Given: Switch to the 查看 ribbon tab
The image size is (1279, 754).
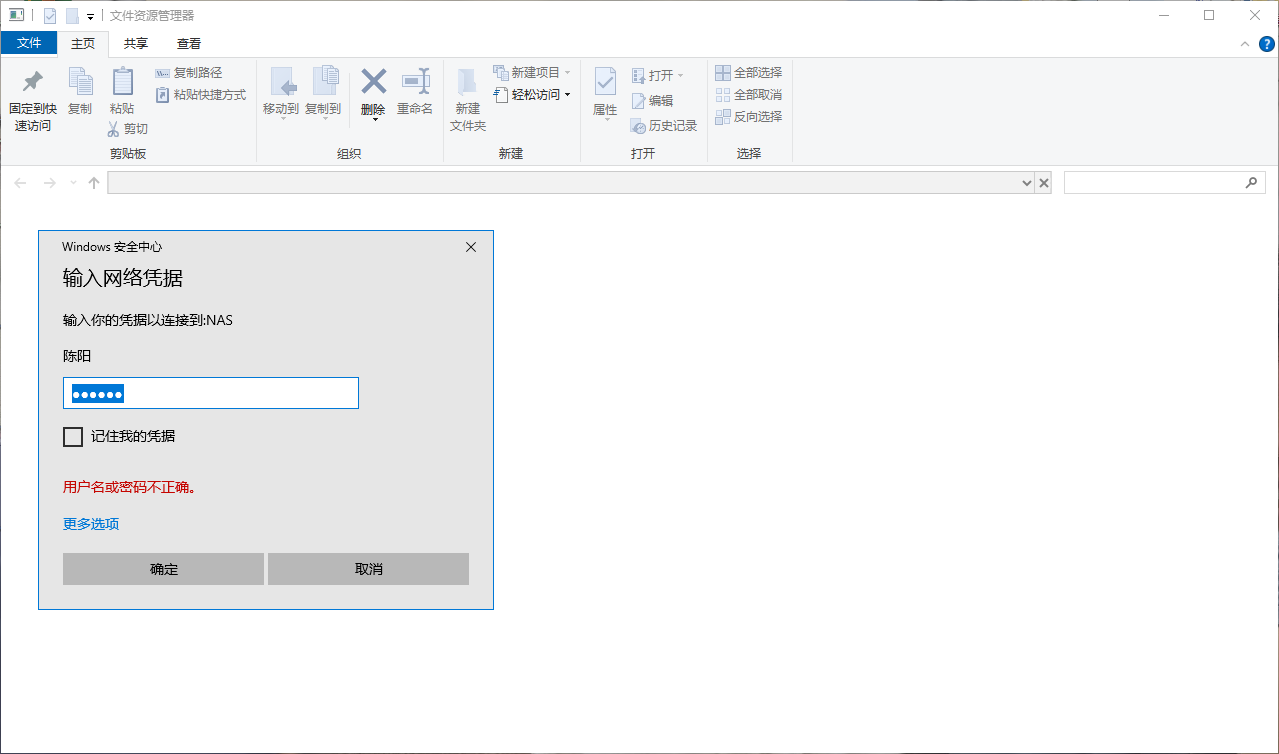Looking at the screenshot, I should click(x=189, y=43).
